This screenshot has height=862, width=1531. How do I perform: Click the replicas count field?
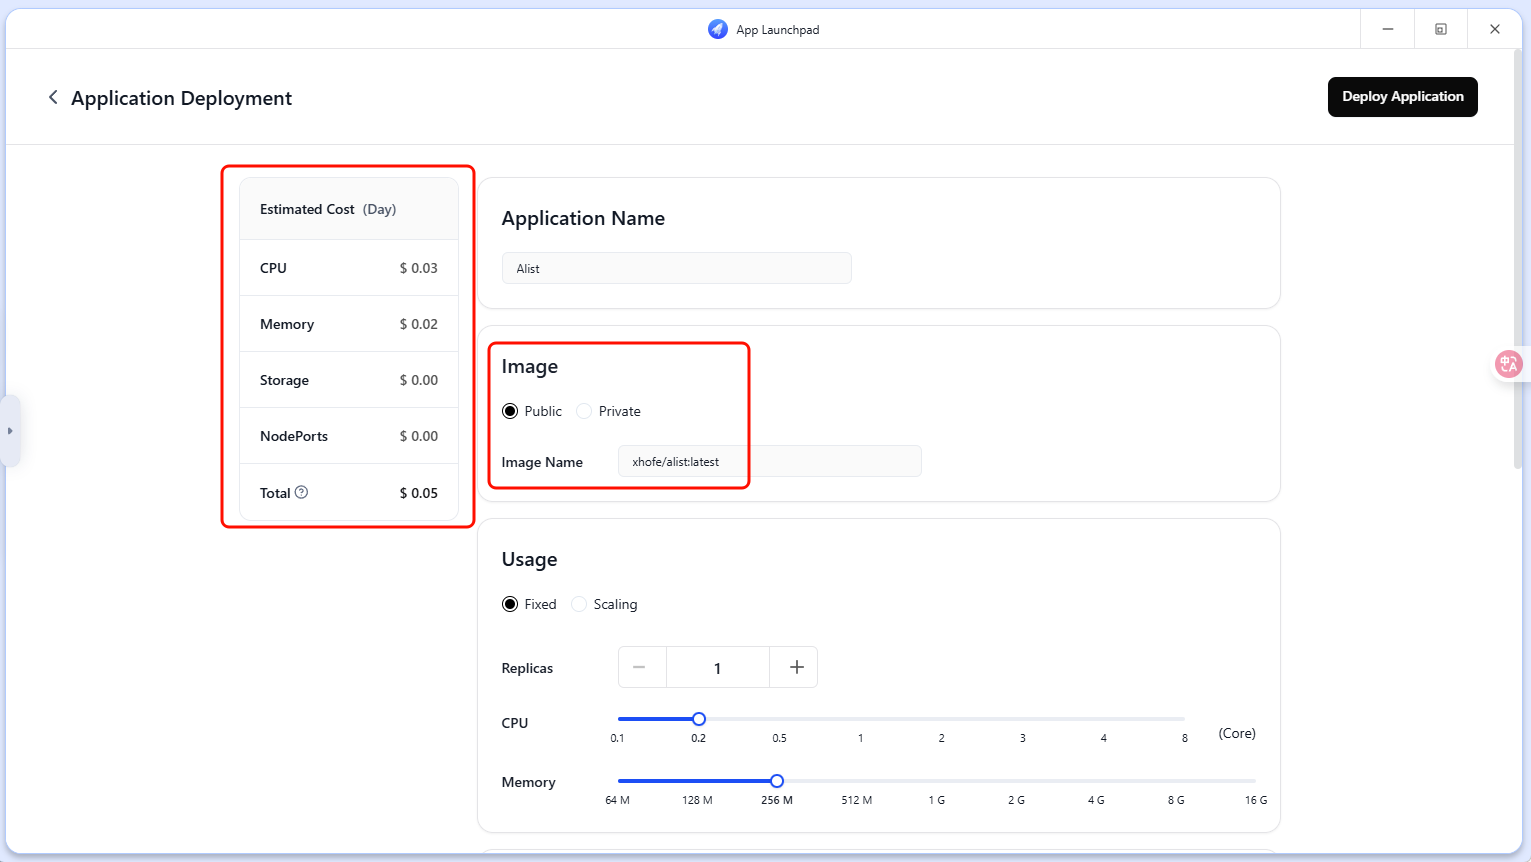[x=717, y=667]
